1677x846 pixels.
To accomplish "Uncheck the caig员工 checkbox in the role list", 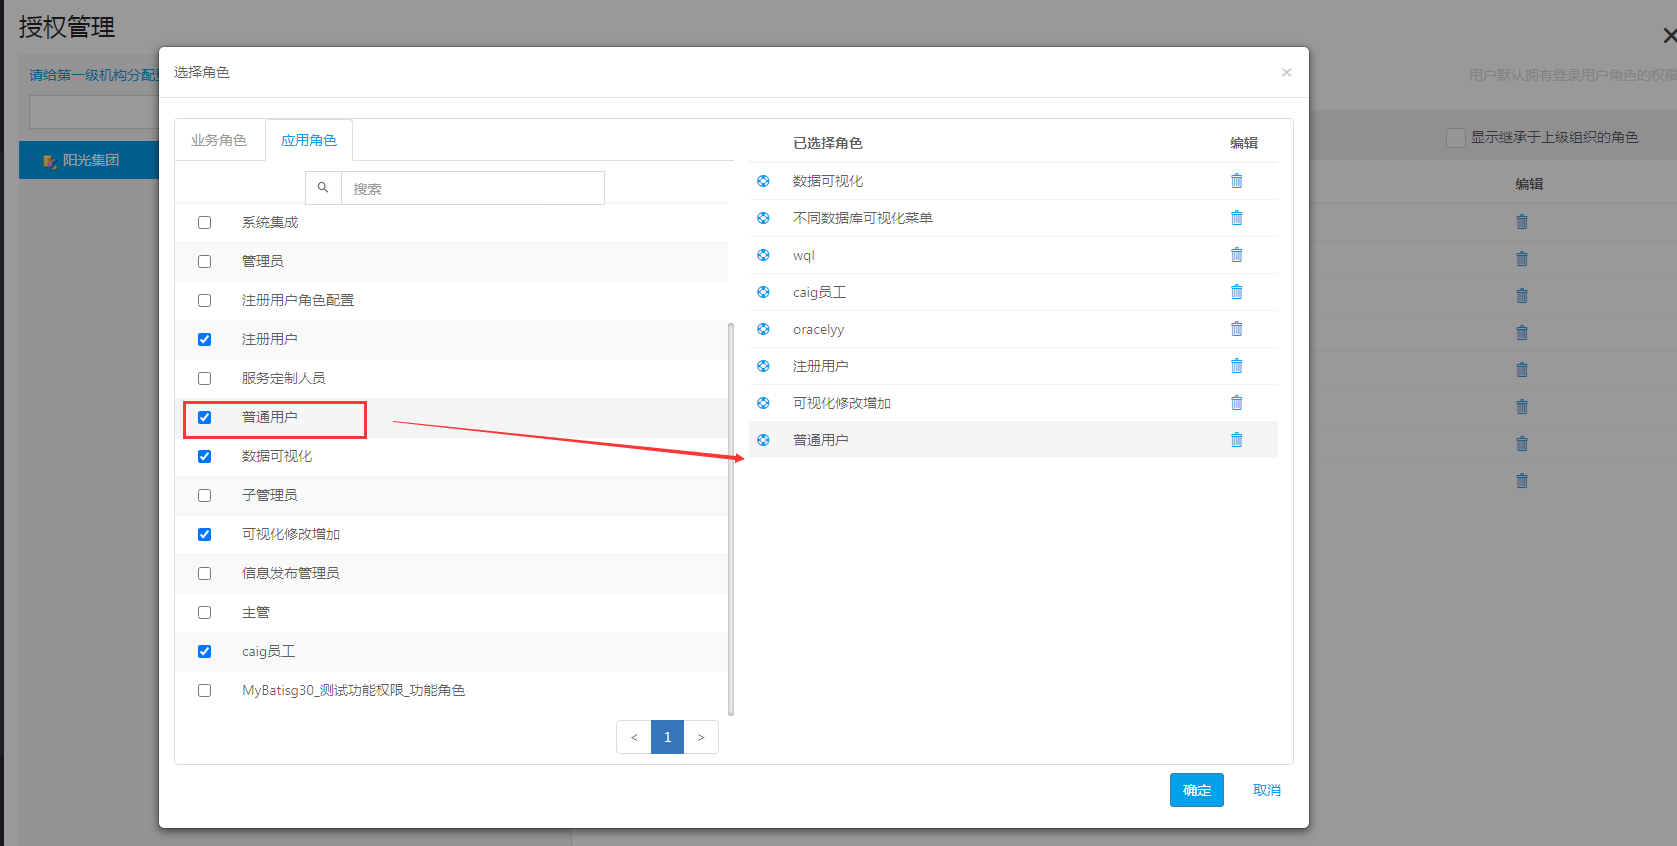I will (x=204, y=651).
